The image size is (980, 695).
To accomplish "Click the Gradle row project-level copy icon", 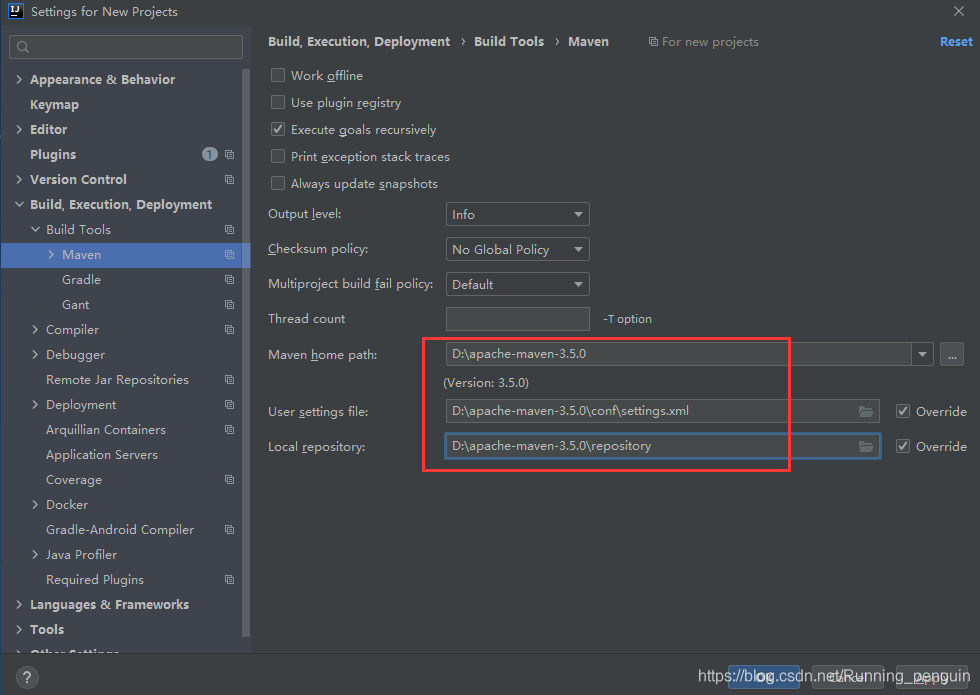I will pos(229,279).
